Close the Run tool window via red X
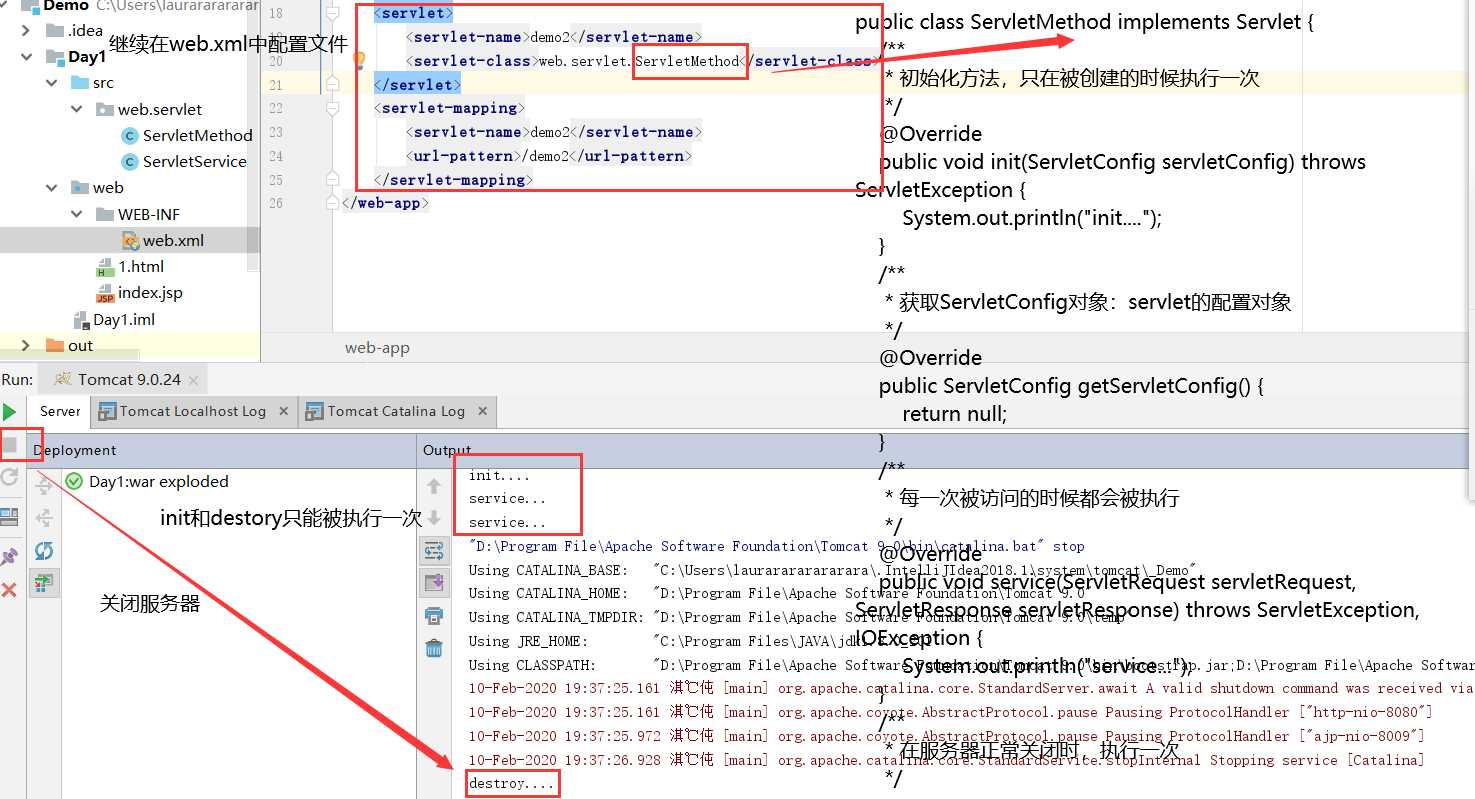The width and height of the screenshot is (1475, 799). pos(9,590)
